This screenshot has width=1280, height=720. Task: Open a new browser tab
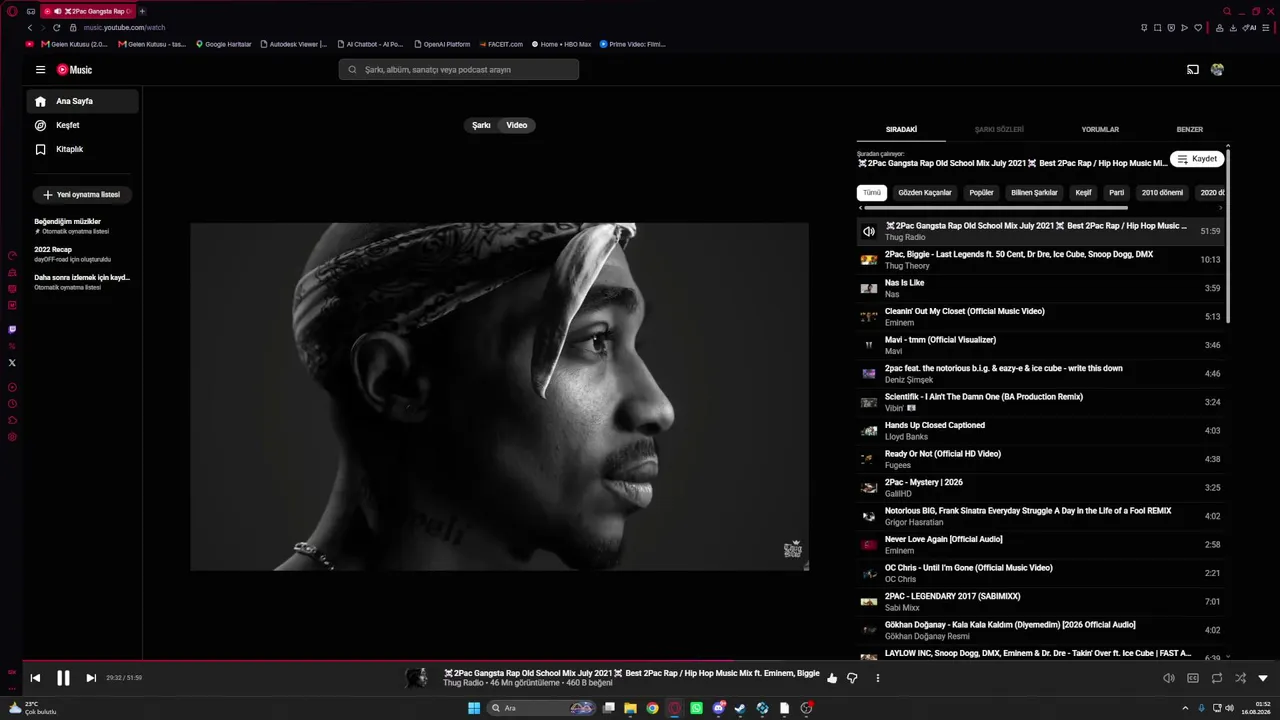click(142, 11)
